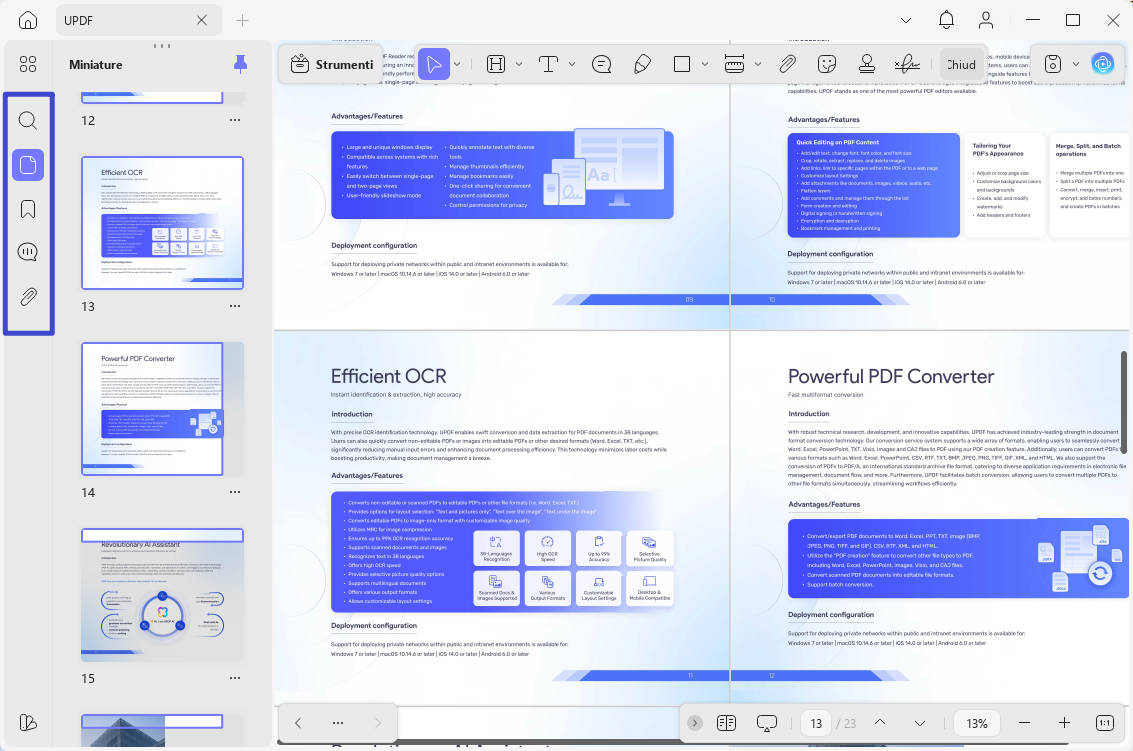Click the Chiudi close toolbar button
The height and width of the screenshot is (751, 1133).
962,64
